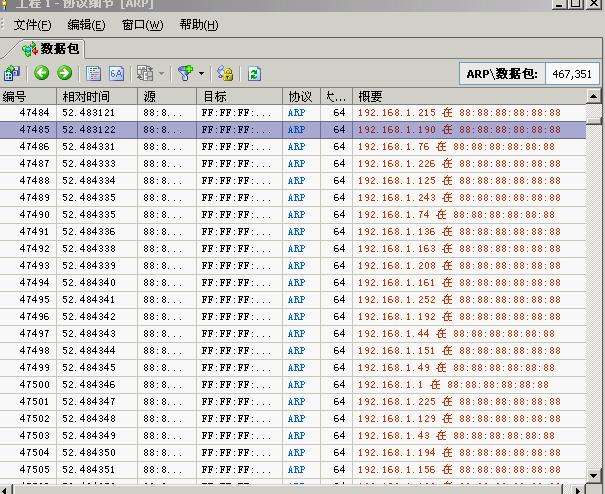Toggle the auto-scroll lock icon
Viewport: 605px width, 494px height.
(225, 73)
